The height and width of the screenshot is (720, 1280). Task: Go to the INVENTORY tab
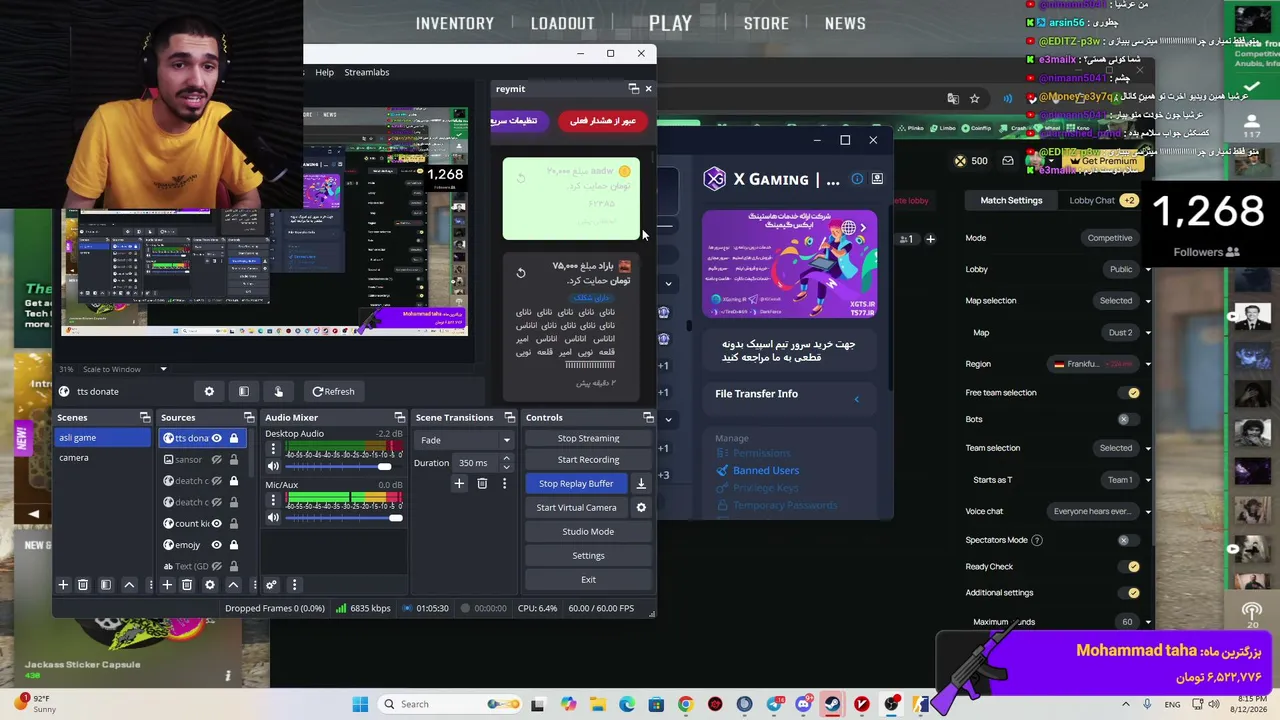click(x=455, y=23)
